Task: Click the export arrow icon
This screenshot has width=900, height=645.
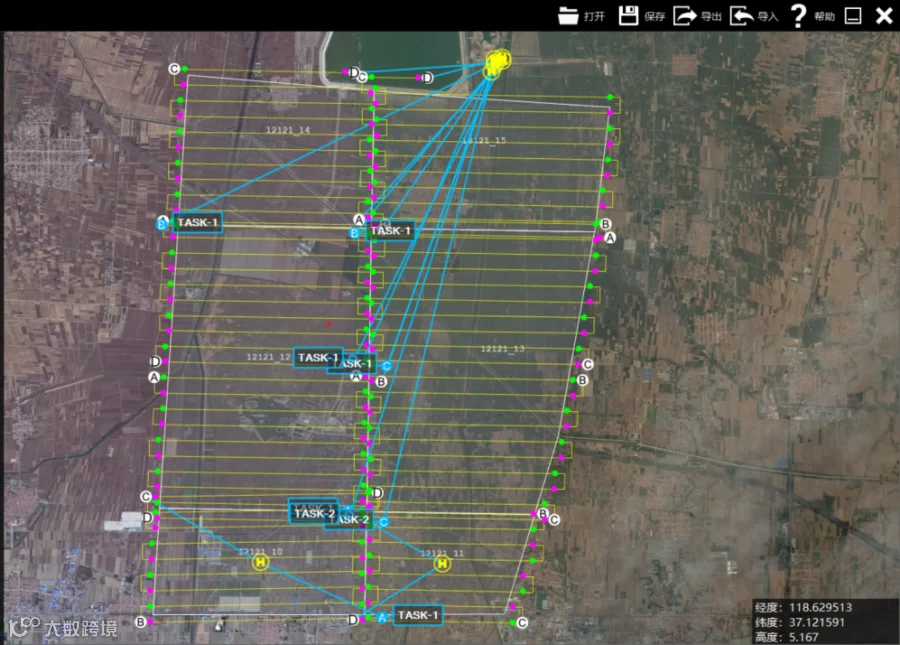Action: (x=684, y=15)
